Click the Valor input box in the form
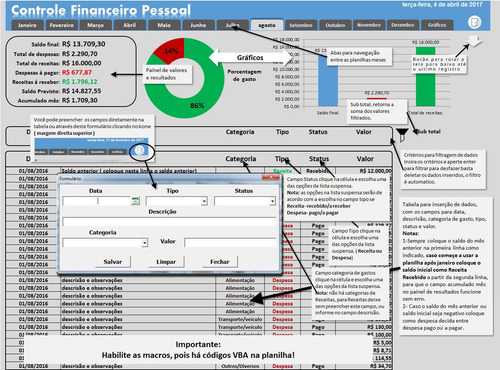Image resolution: width=500 pixels, height=370 pixels. click(x=230, y=242)
